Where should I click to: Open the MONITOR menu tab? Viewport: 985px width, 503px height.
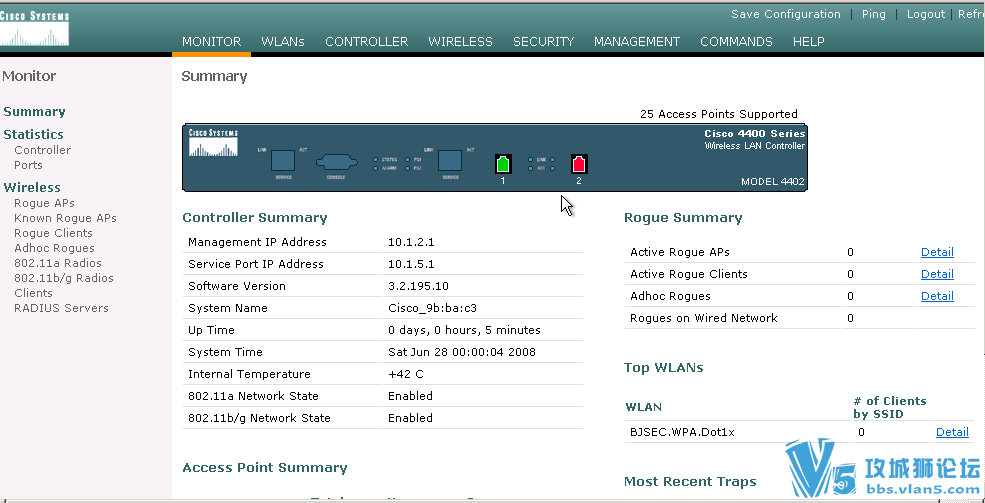[212, 41]
